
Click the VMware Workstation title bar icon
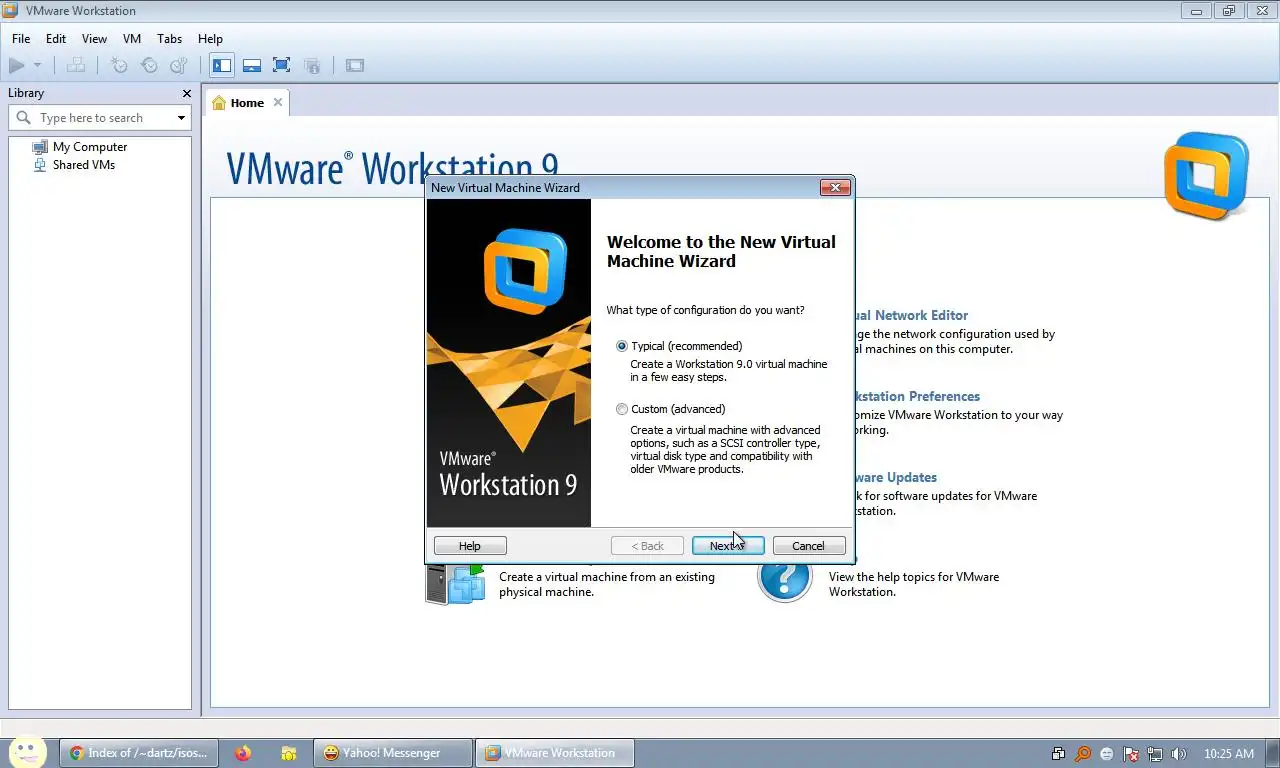pyautogui.click(x=10, y=11)
